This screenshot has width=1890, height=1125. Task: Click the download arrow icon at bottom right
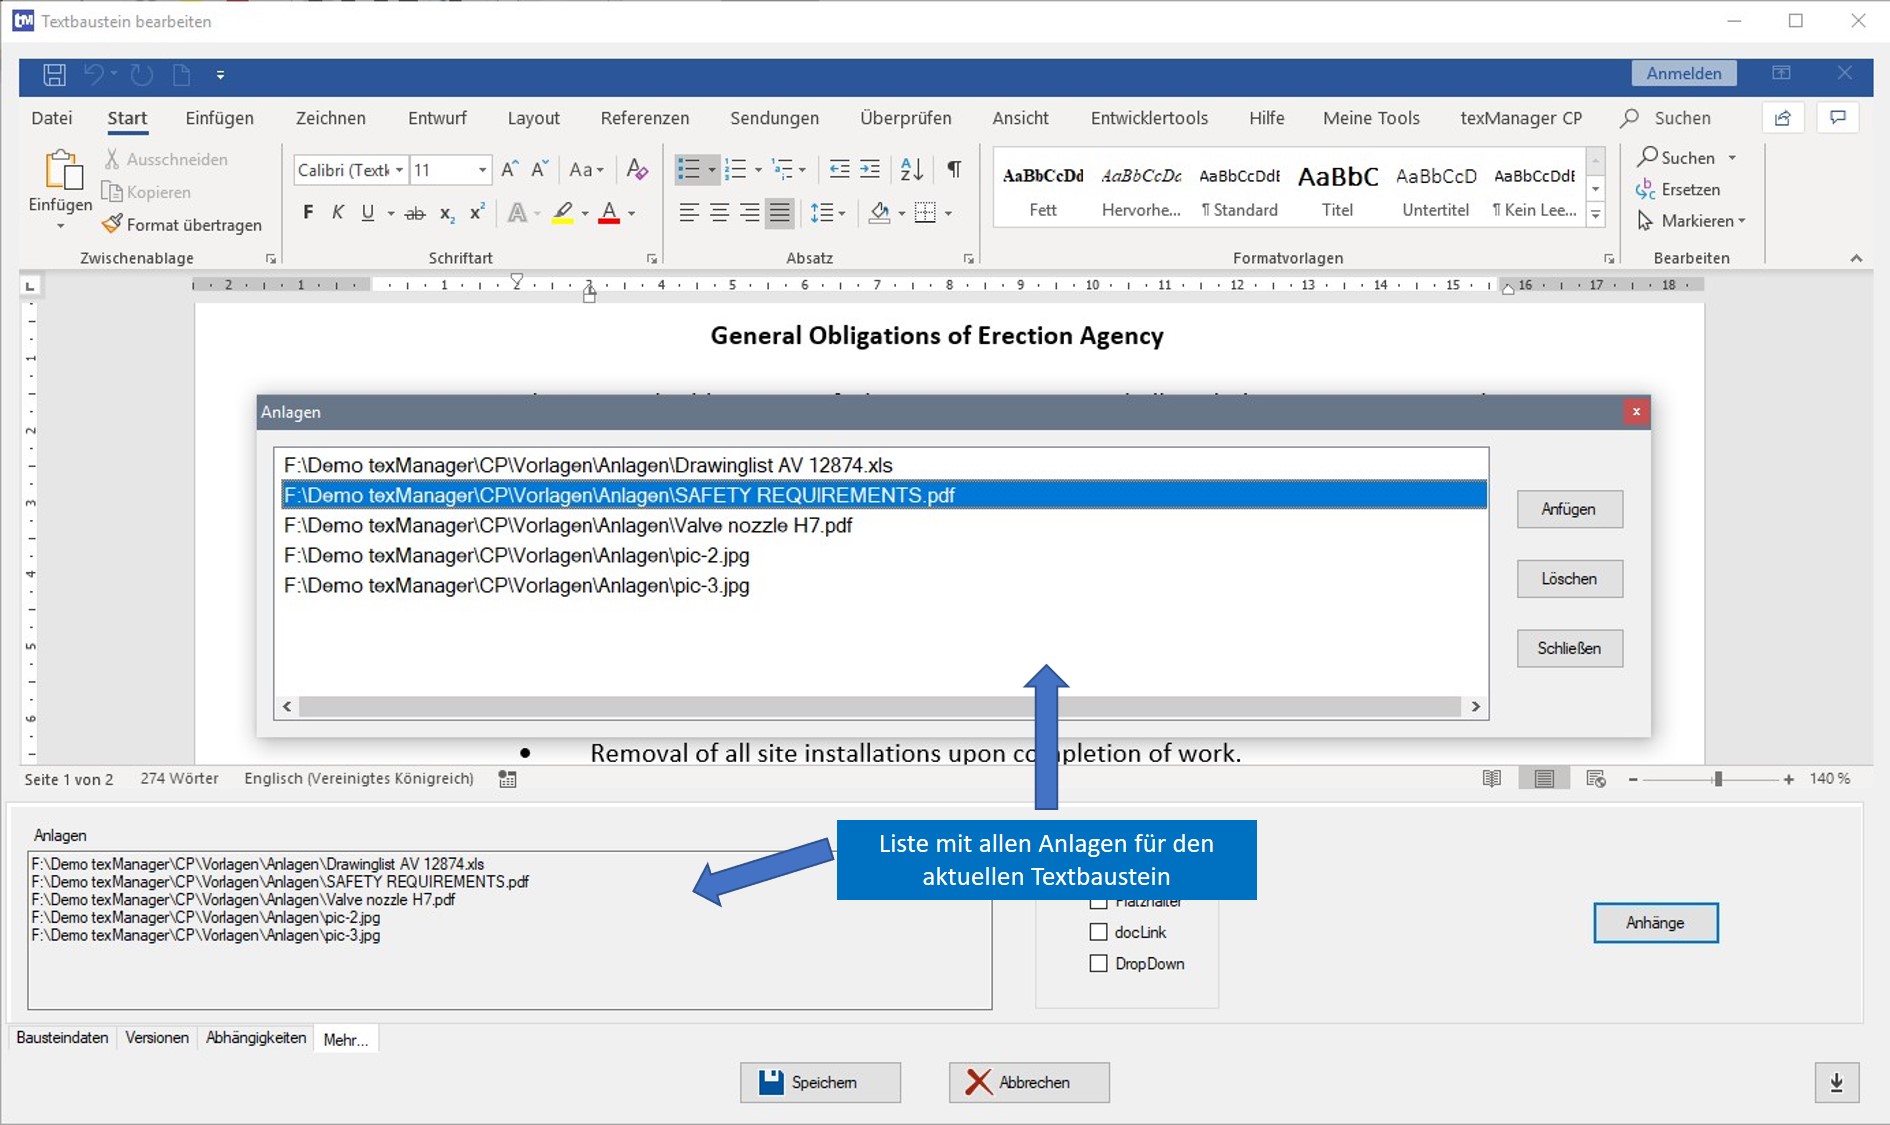tap(1837, 1083)
